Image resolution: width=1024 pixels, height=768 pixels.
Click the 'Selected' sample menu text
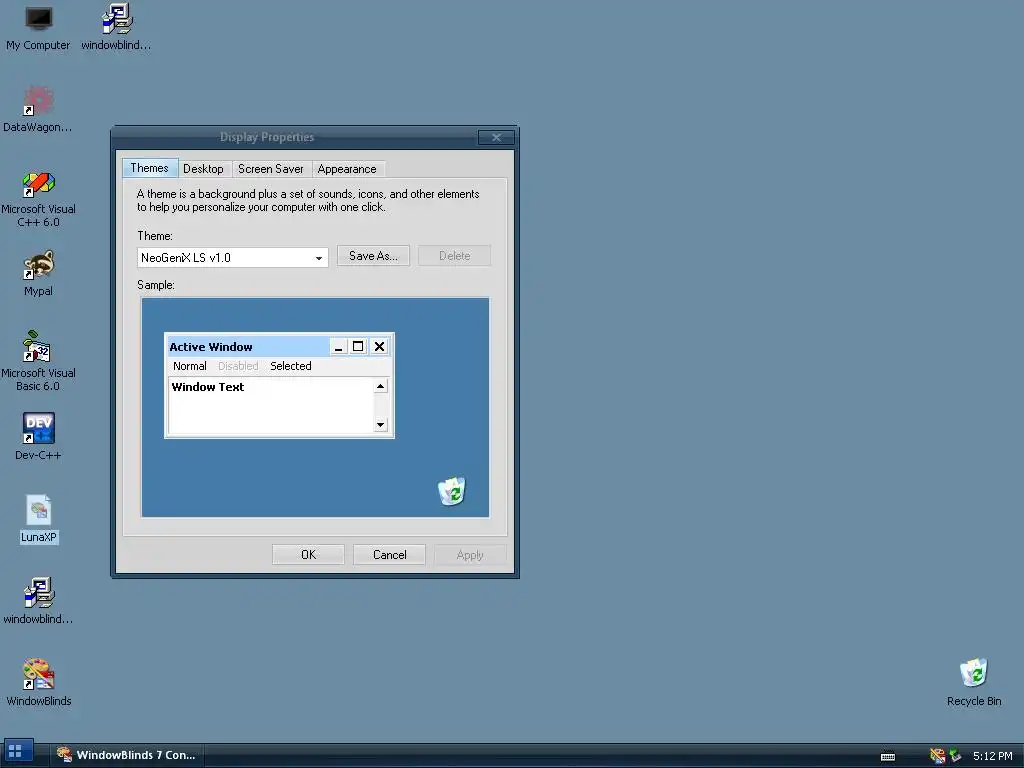click(x=291, y=366)
